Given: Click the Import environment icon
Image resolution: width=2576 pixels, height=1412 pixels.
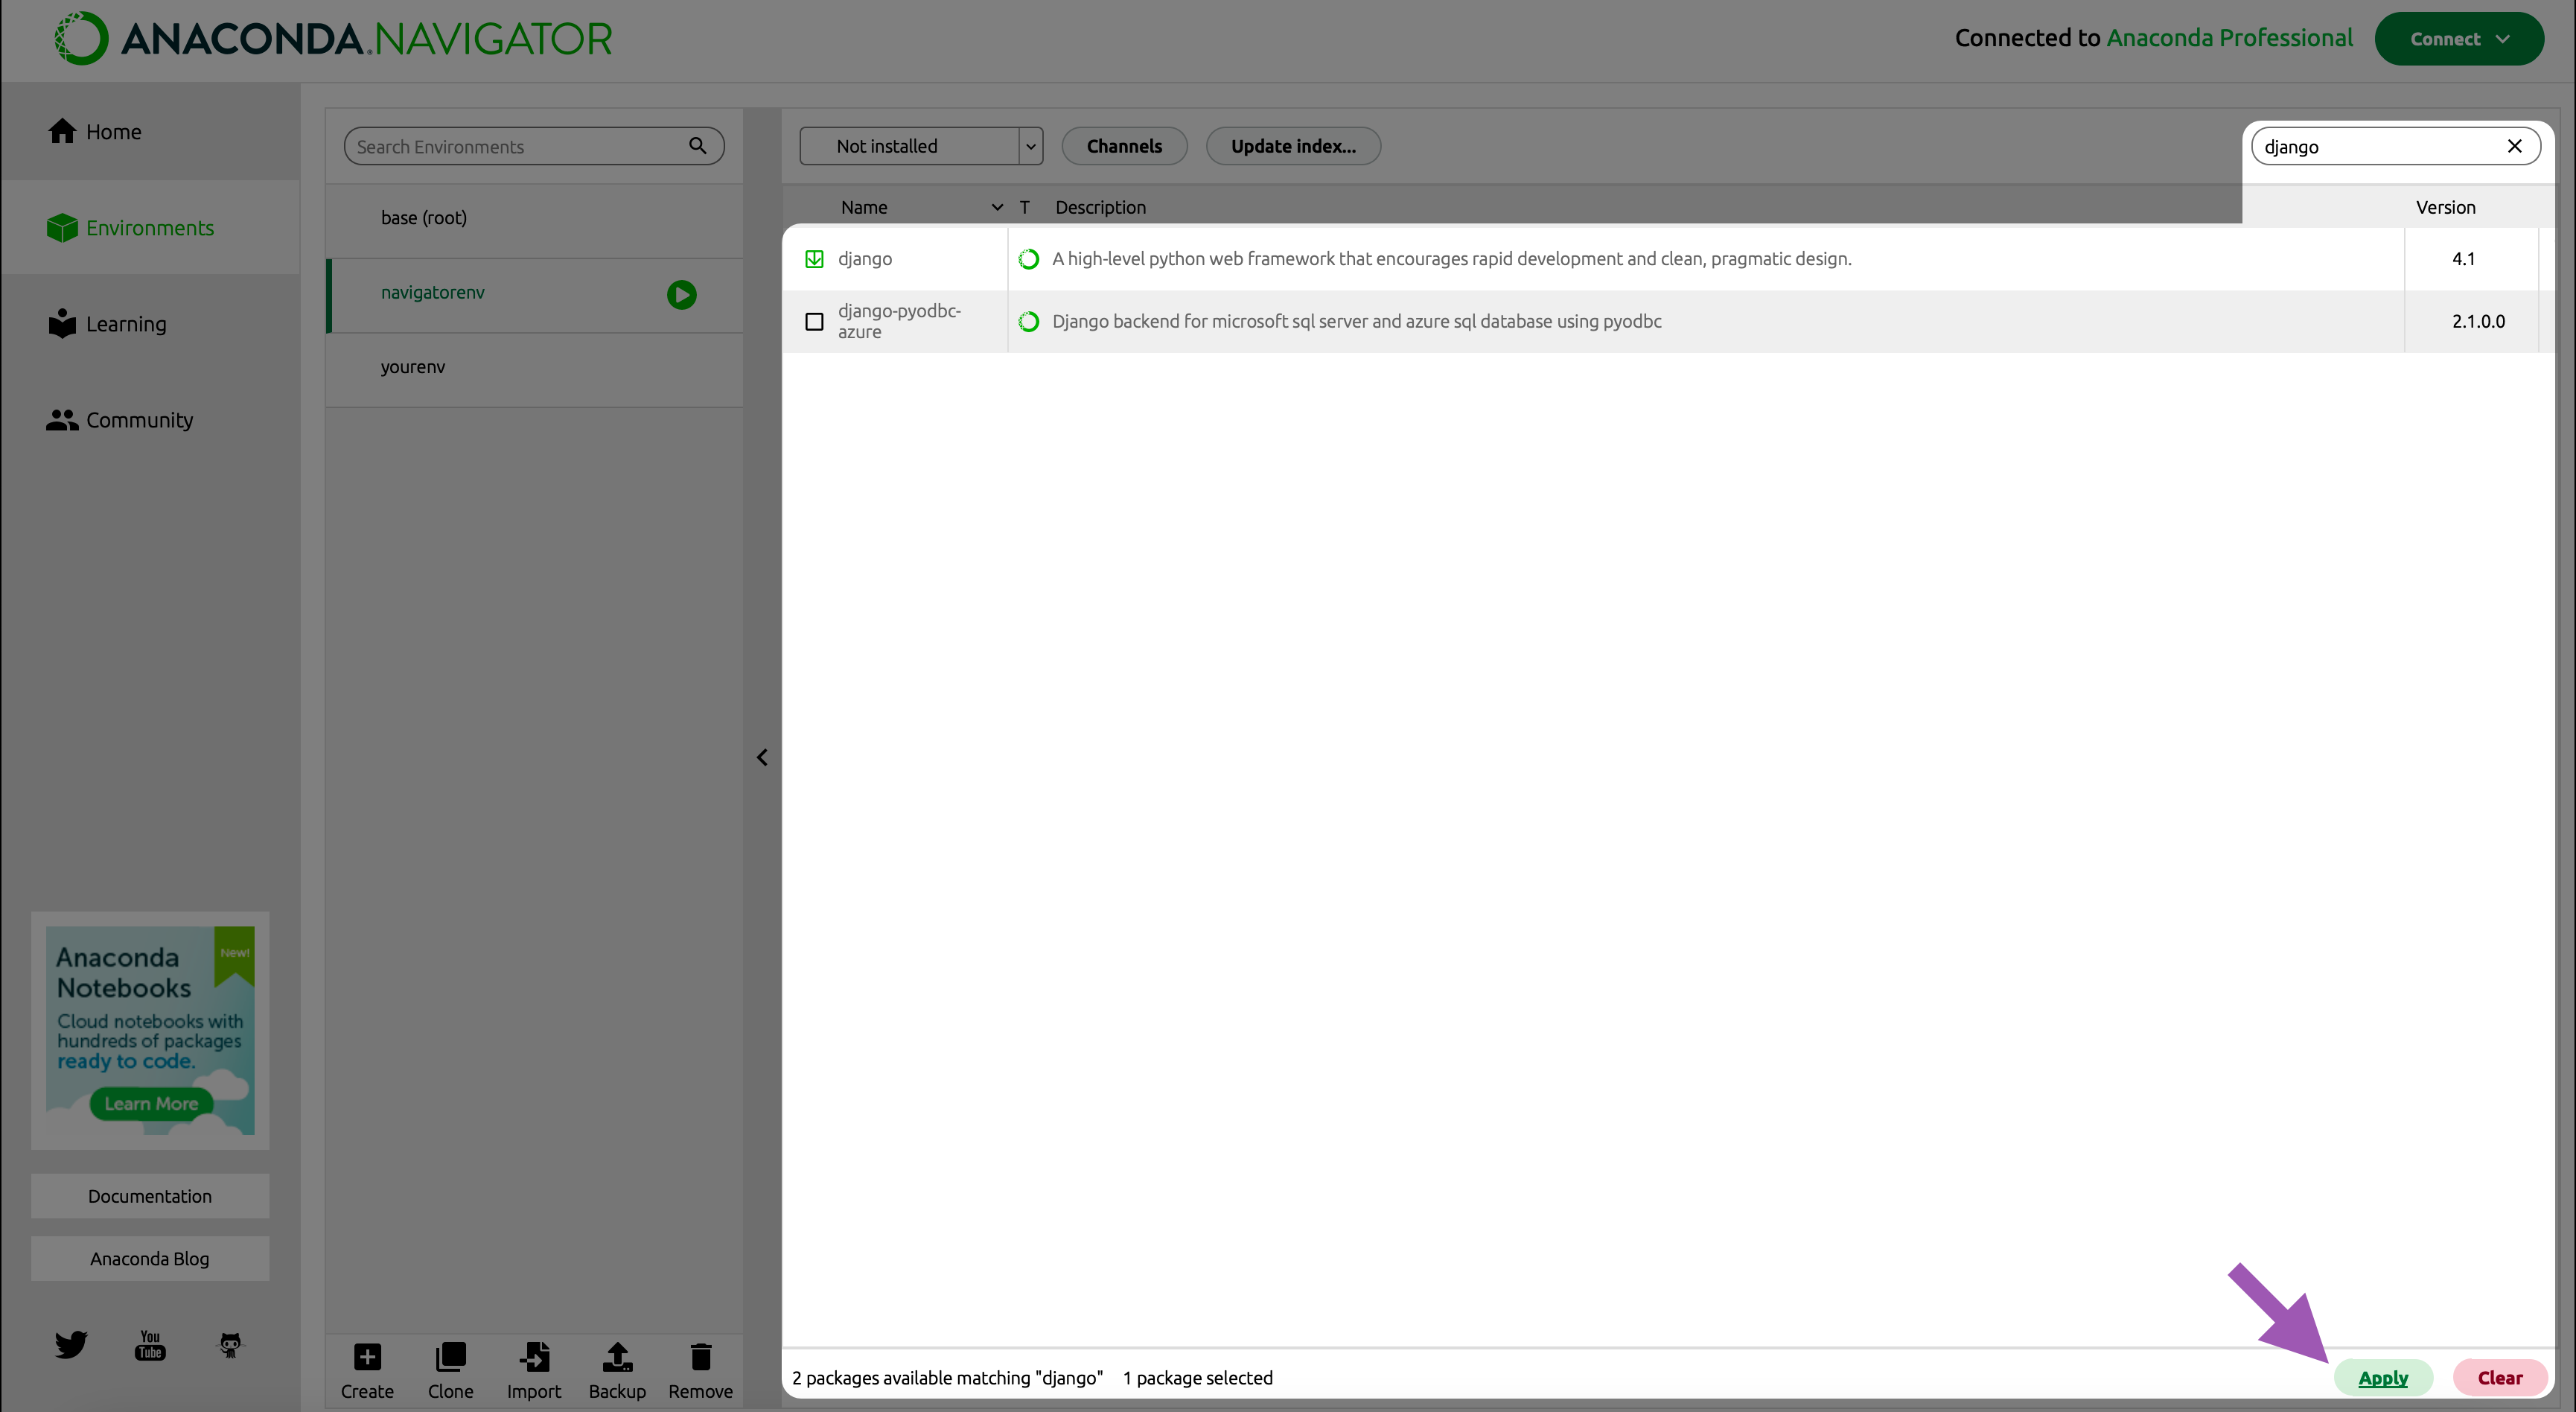Looking at the screenshot, I should [x=534, y=1357].
